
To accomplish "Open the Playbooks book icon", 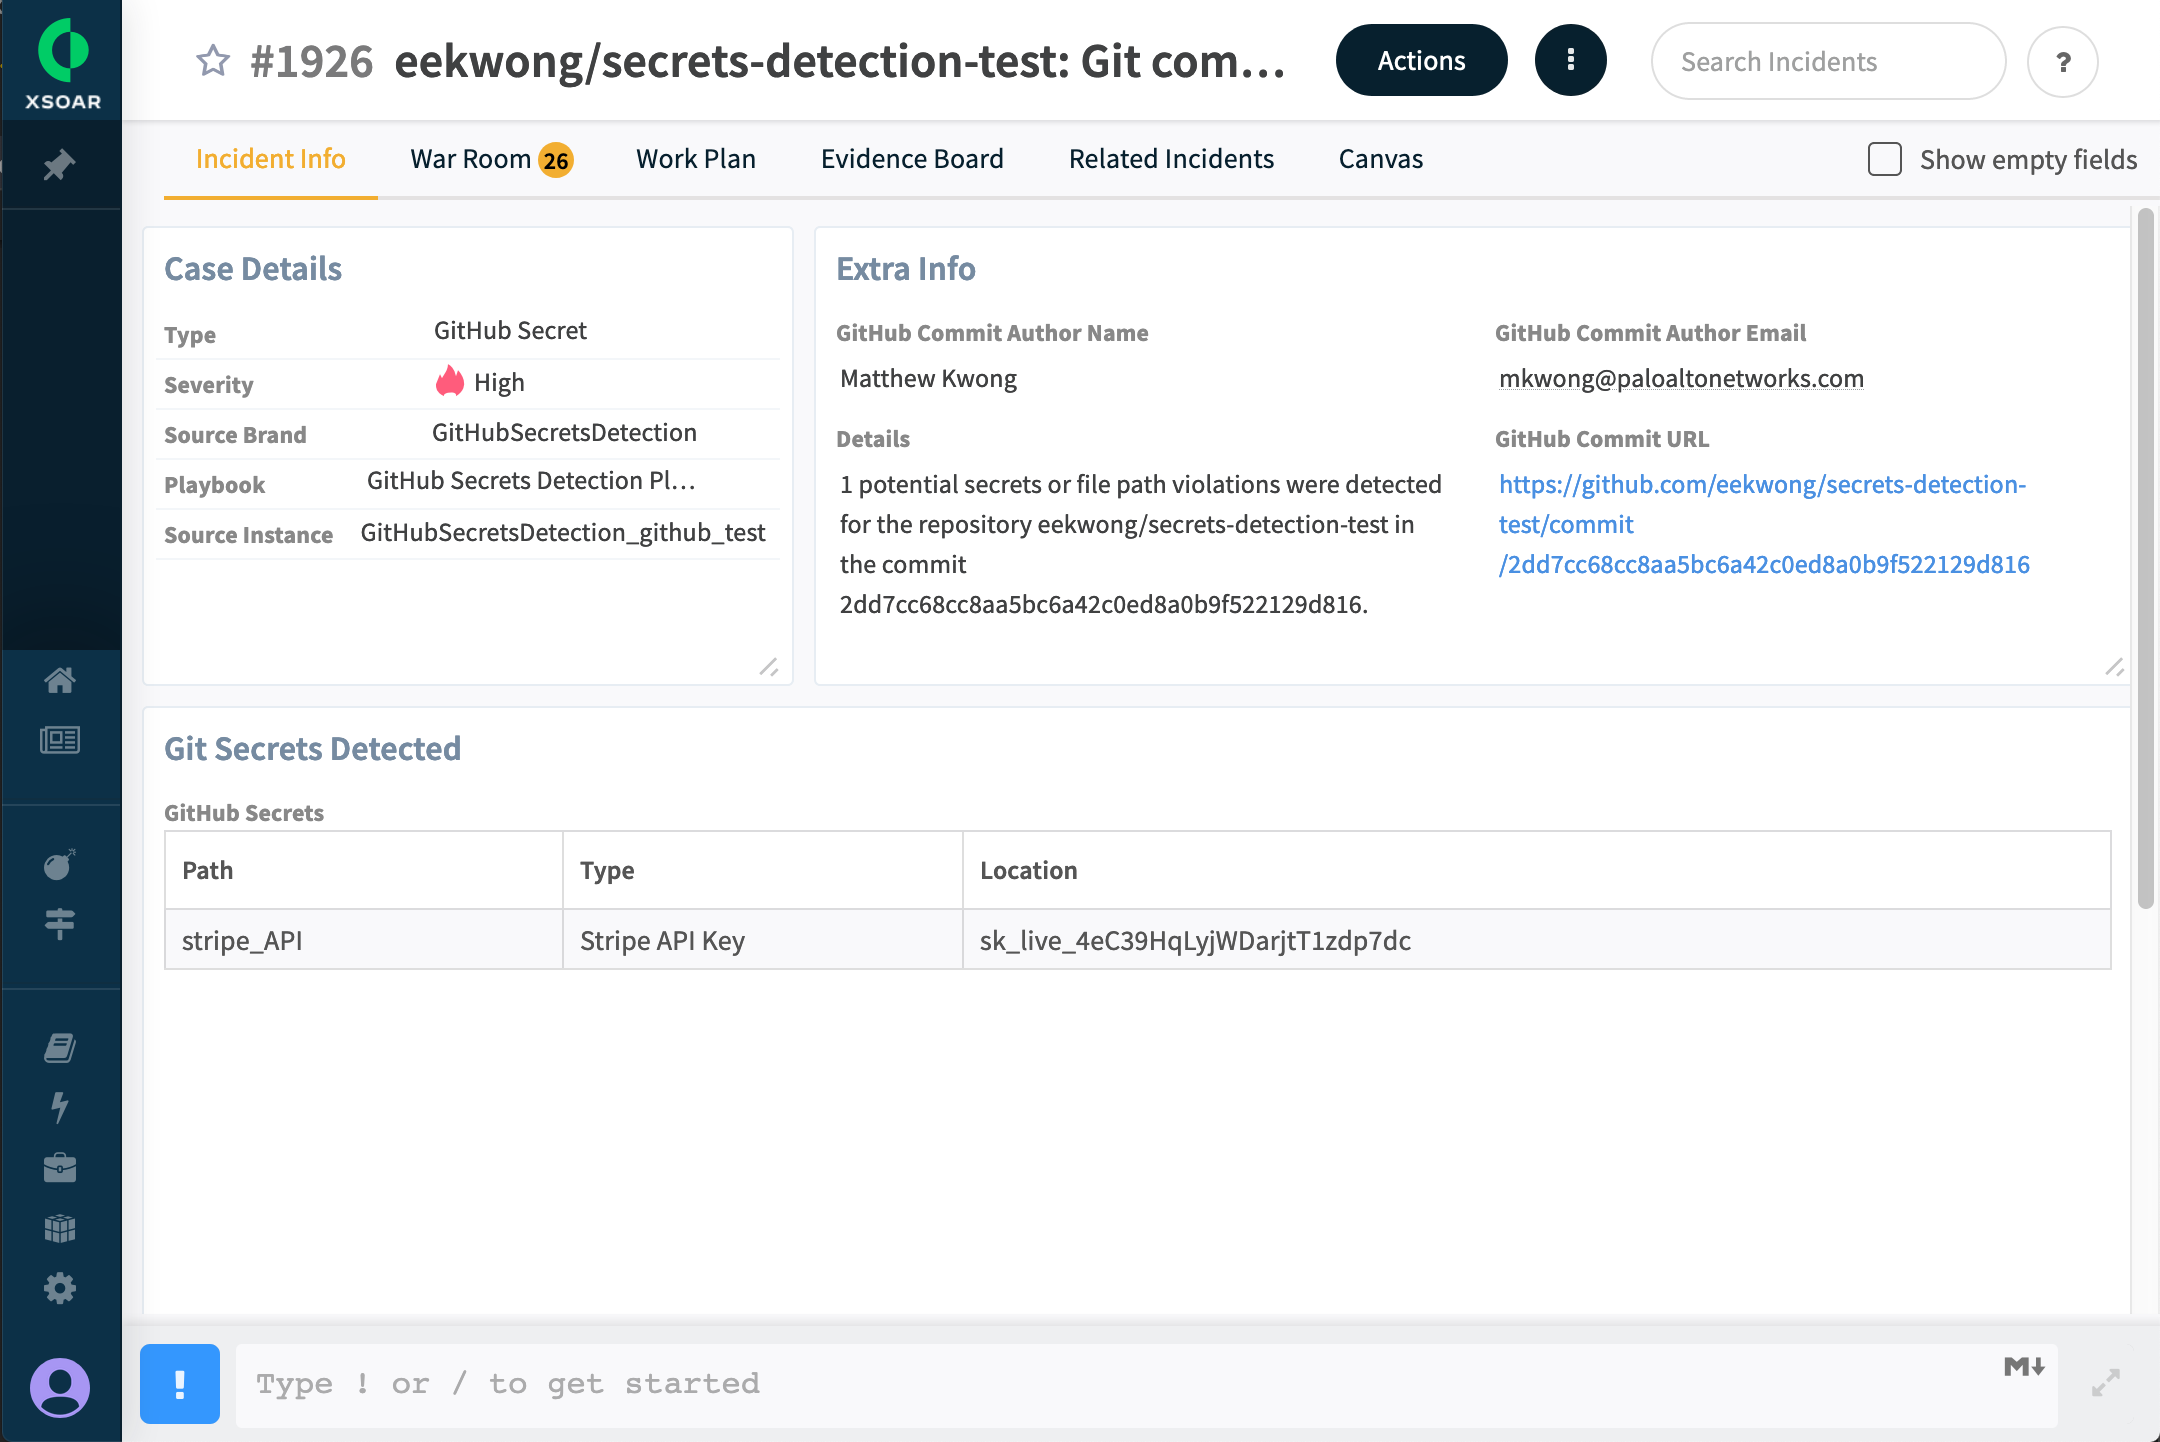I will [60, 1048].
